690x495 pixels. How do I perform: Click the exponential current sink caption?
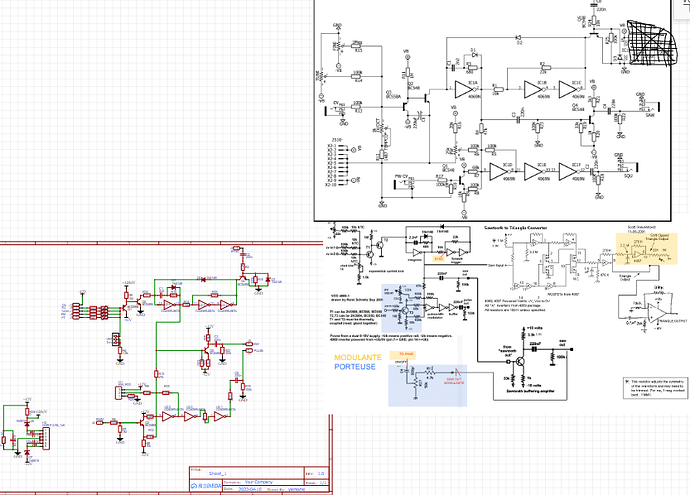click(386, 271)
